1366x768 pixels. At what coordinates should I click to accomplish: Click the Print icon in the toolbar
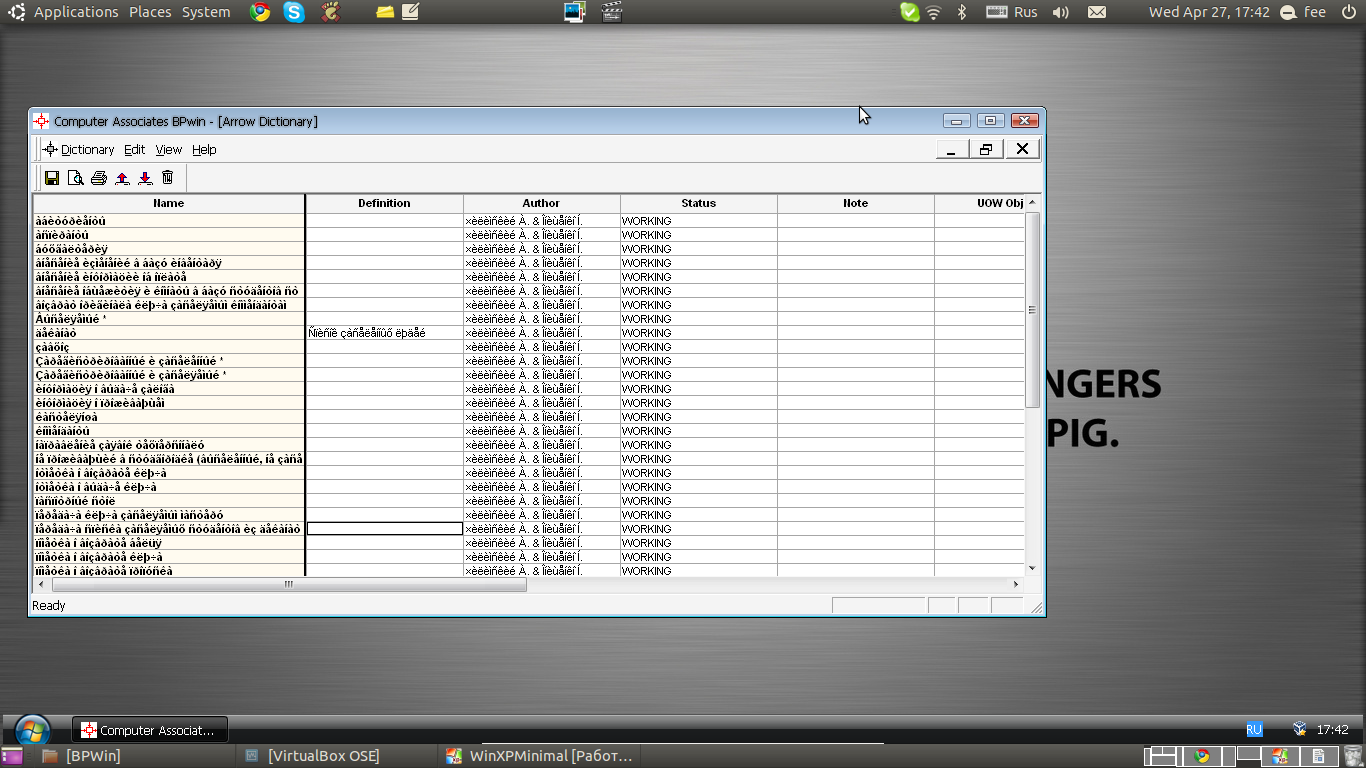(x=98, y=178)
